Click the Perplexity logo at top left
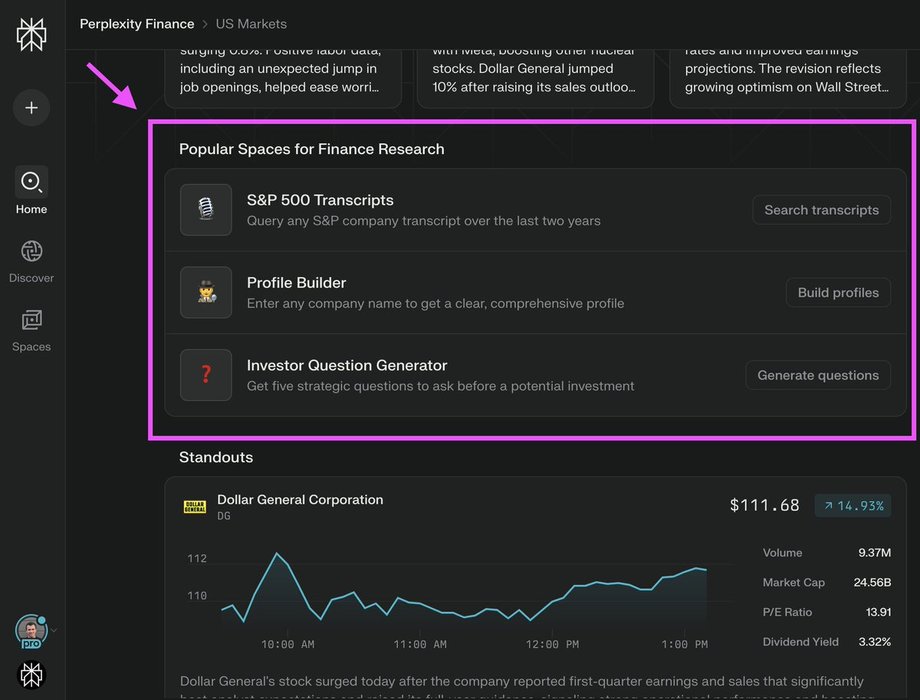This screenshot has height=700, width=920. 31,33
